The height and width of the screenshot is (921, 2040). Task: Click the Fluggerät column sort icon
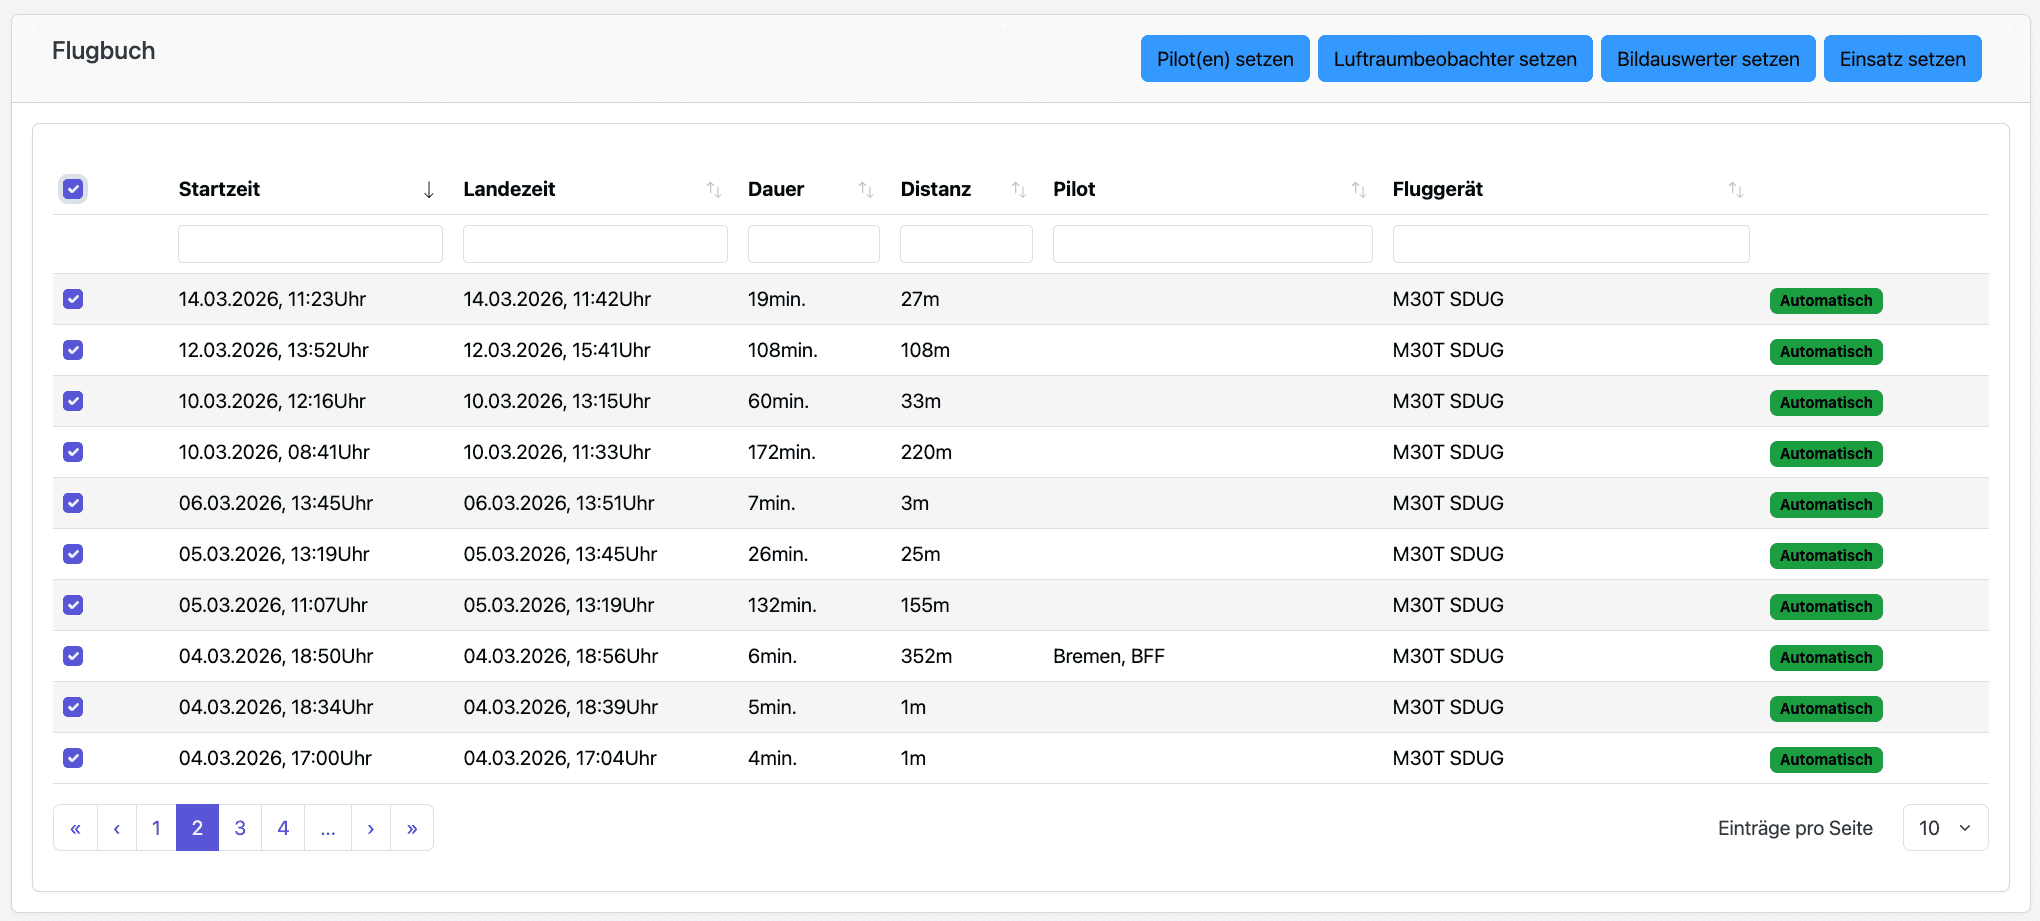click(x=1735, y=190)
